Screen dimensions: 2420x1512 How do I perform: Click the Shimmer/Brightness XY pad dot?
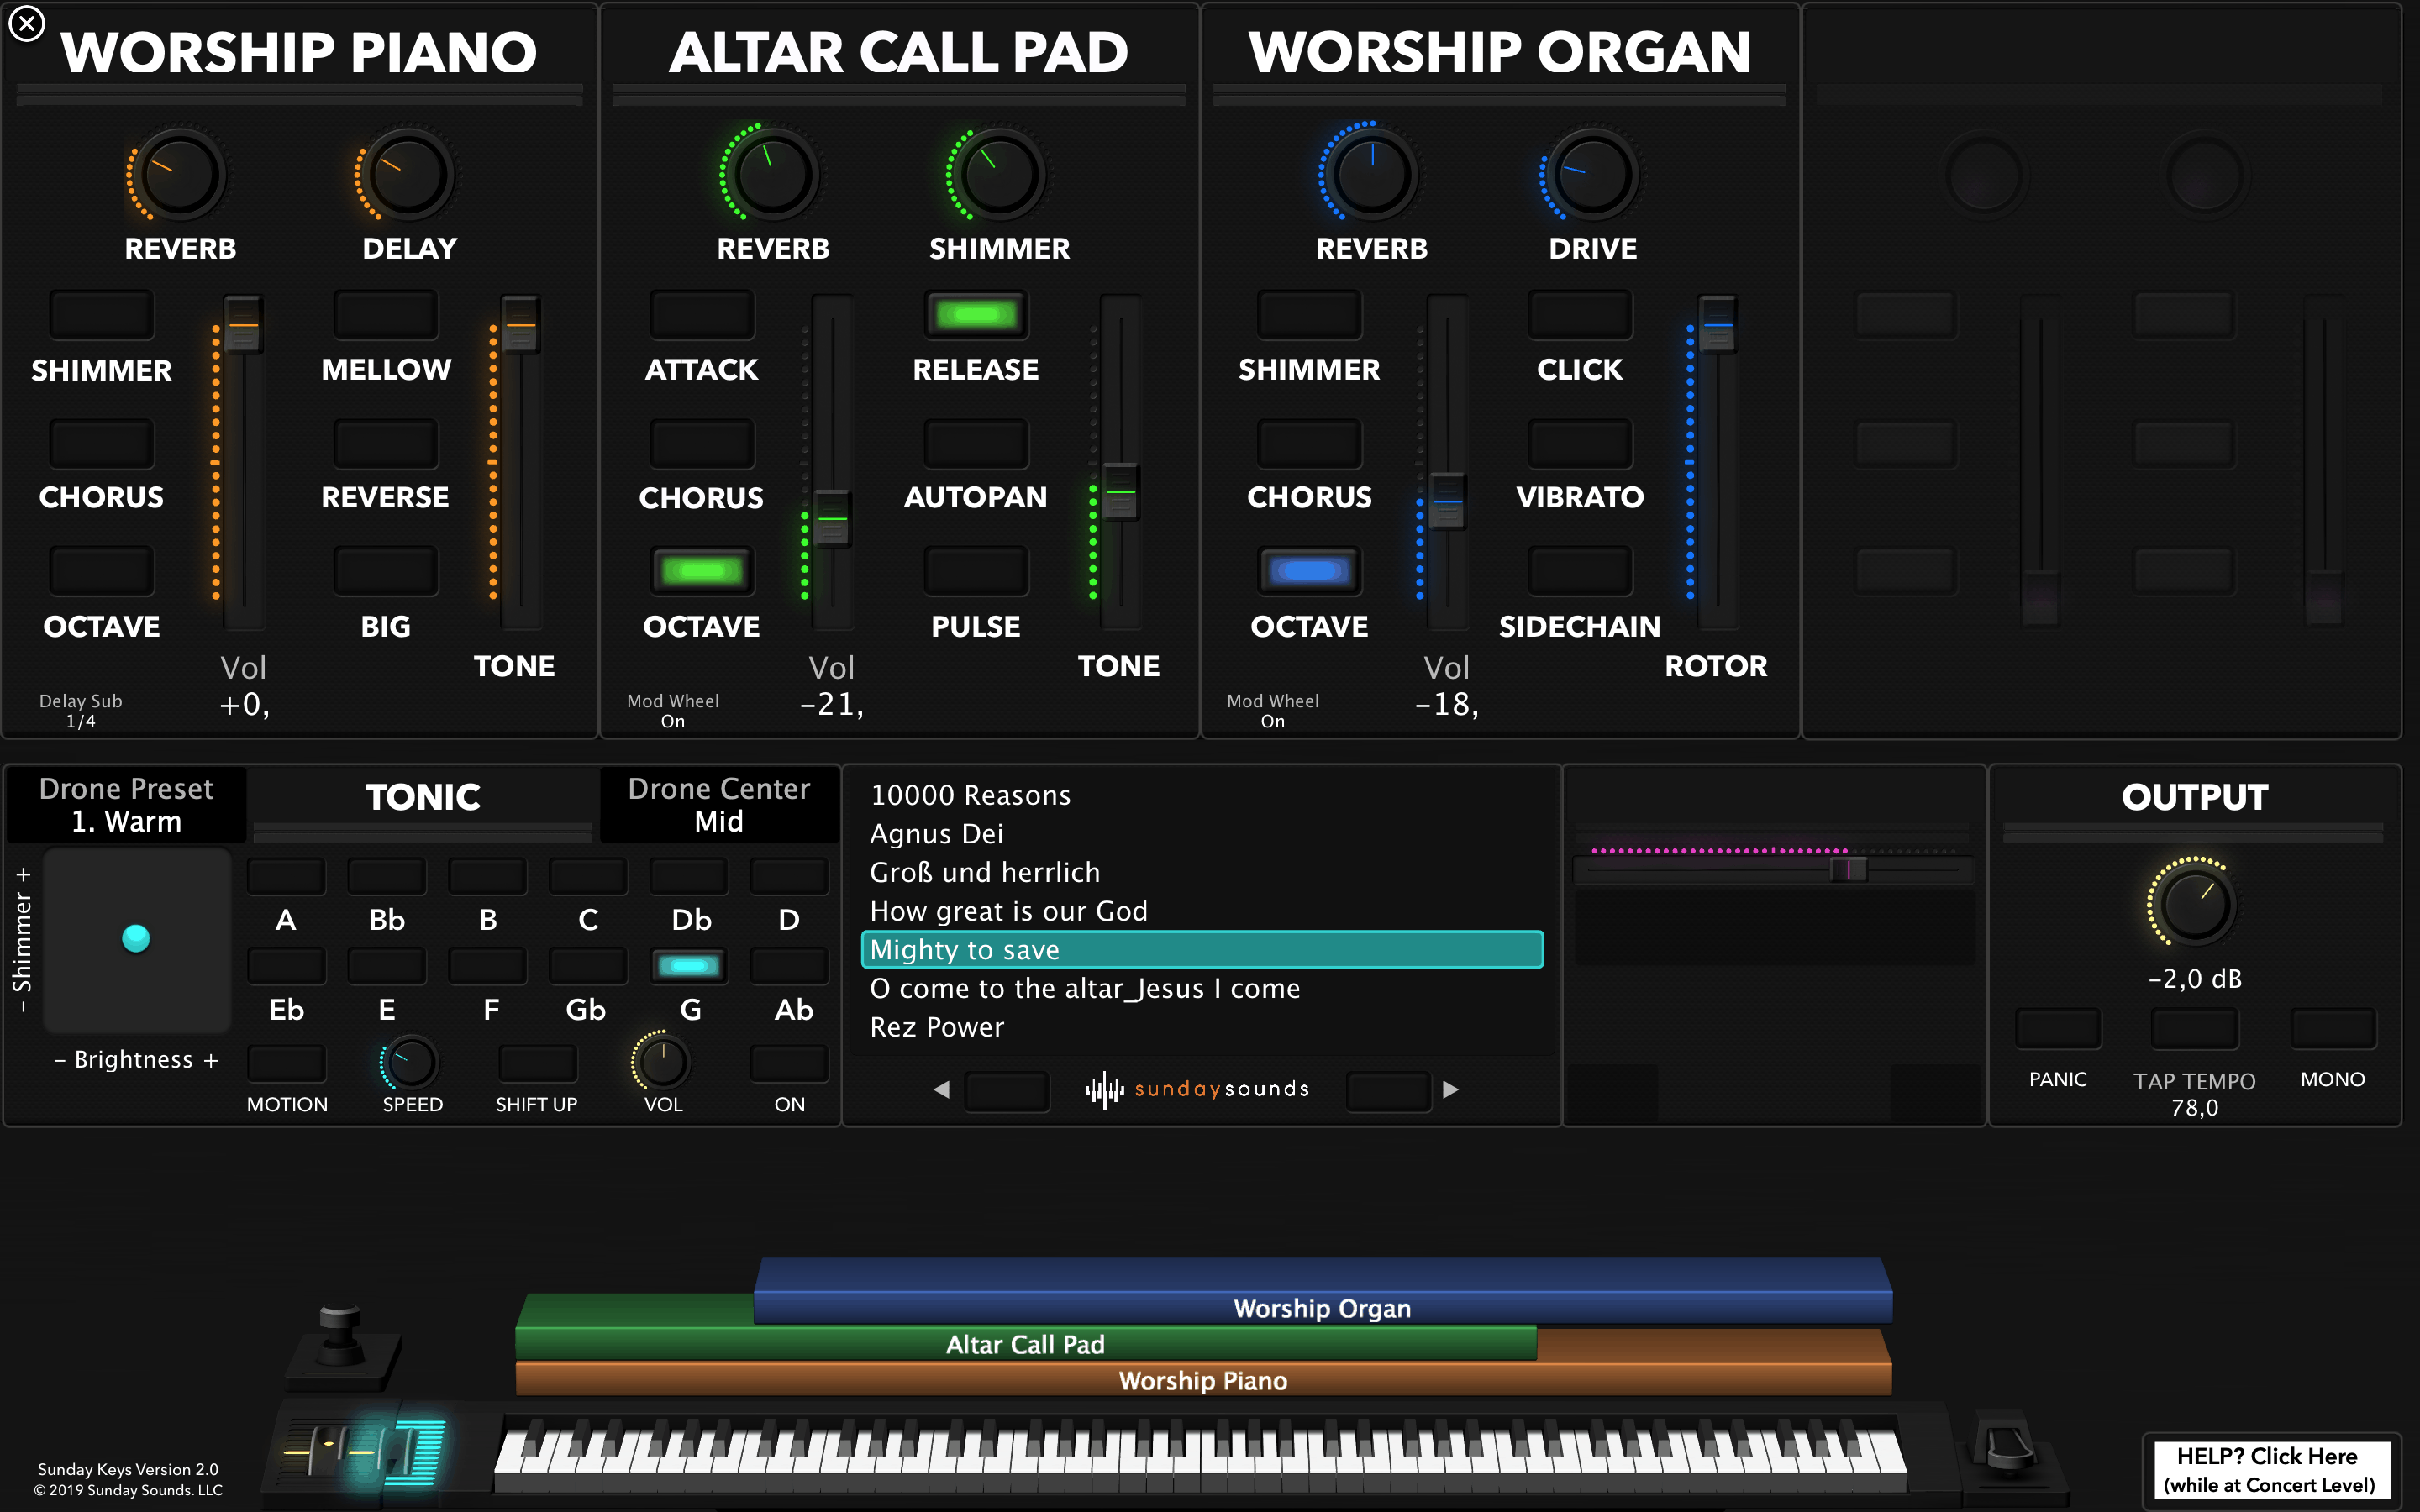(x=136, y=938)
